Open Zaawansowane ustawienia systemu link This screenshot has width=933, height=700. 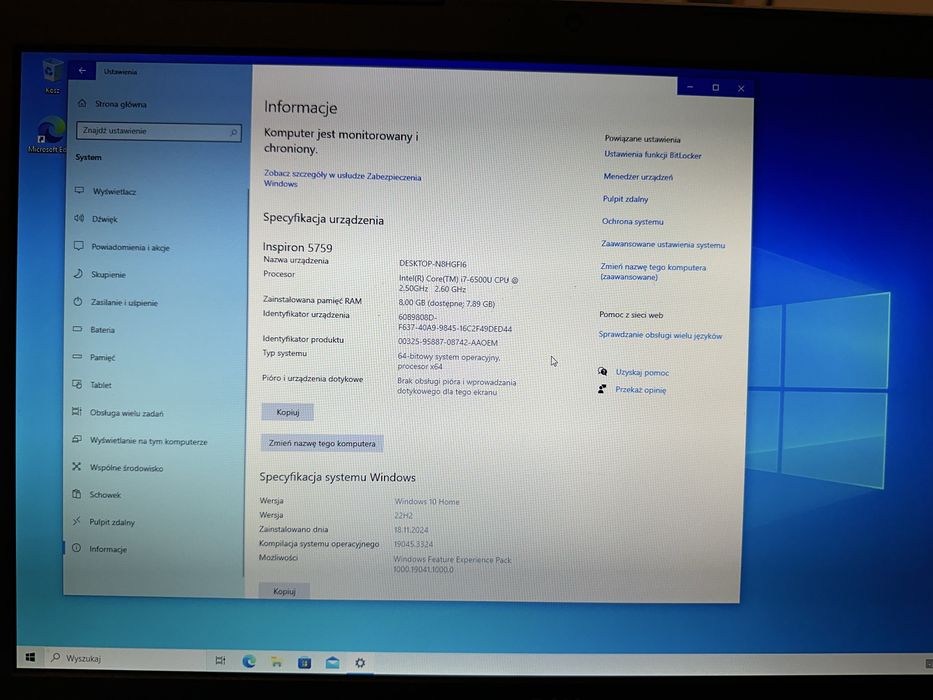coord(663,245)
